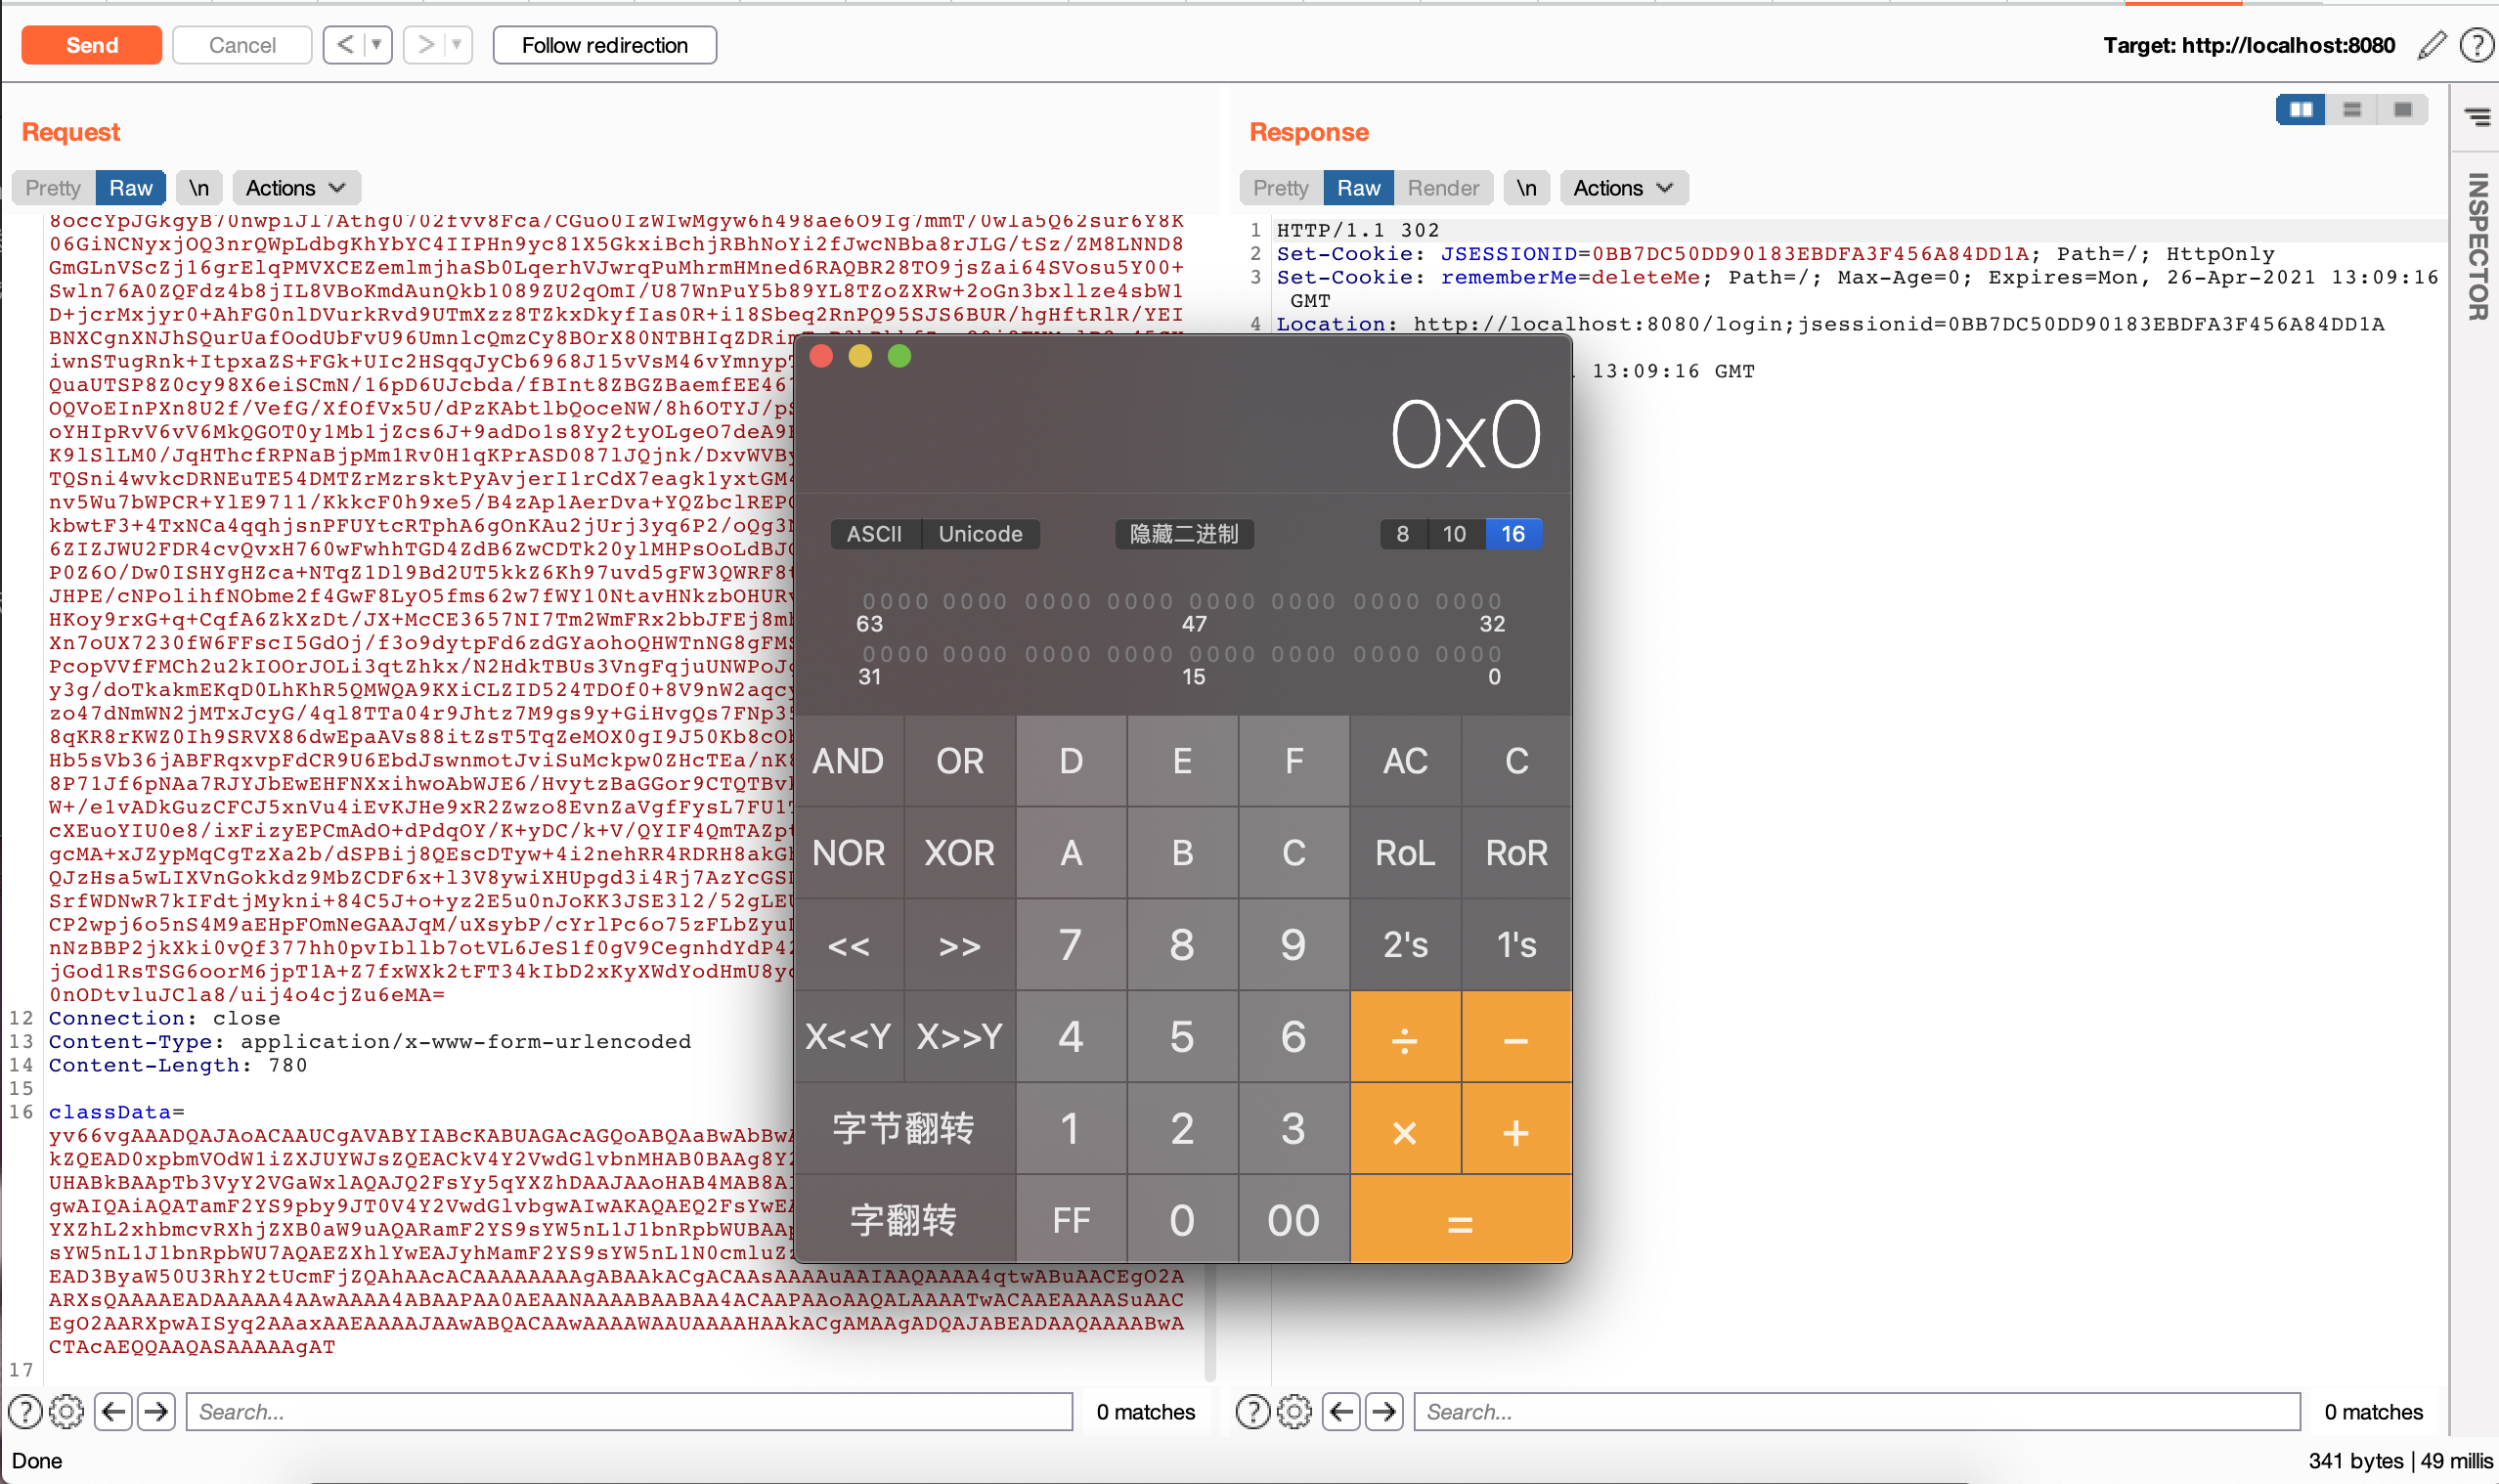Open the Response Actions dropdown
The height and width of the screenshot is (1484, 2499).
pos(1623,188)
